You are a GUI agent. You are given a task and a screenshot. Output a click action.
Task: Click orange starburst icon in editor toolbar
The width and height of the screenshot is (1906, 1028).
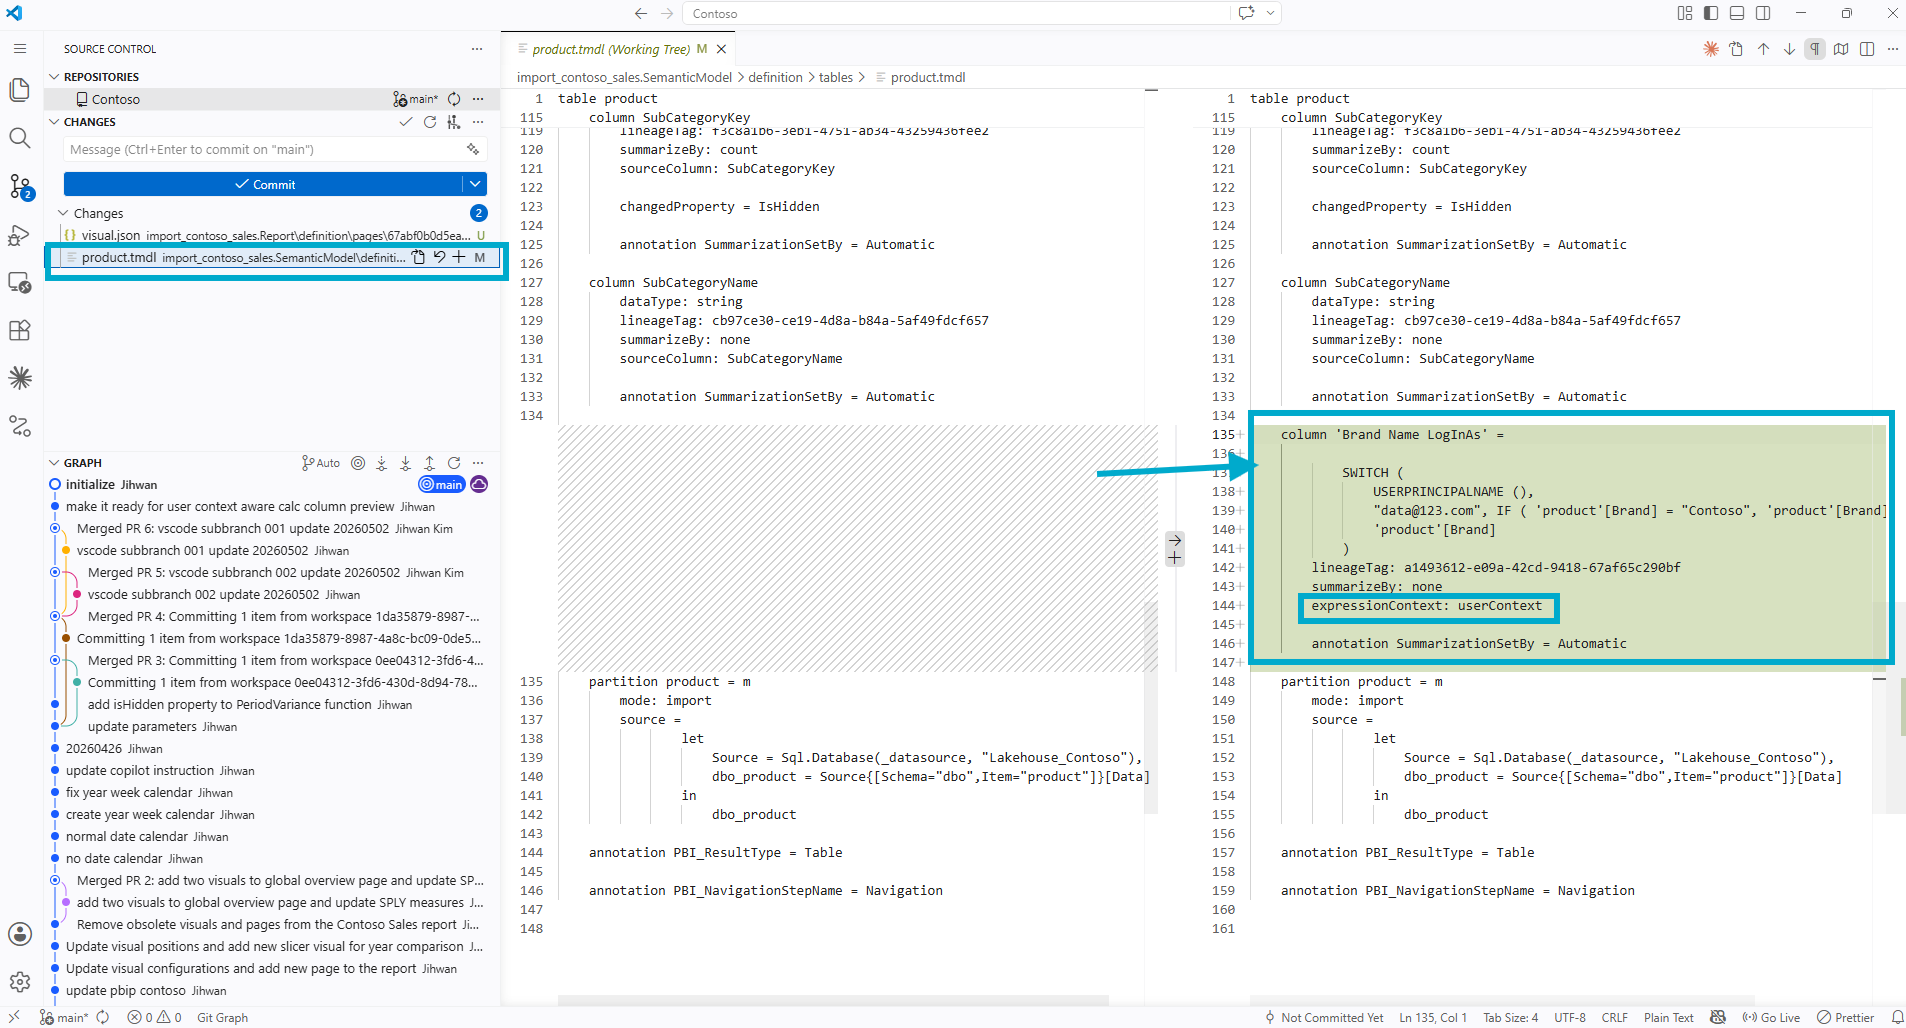click(x=1711, y=49)
